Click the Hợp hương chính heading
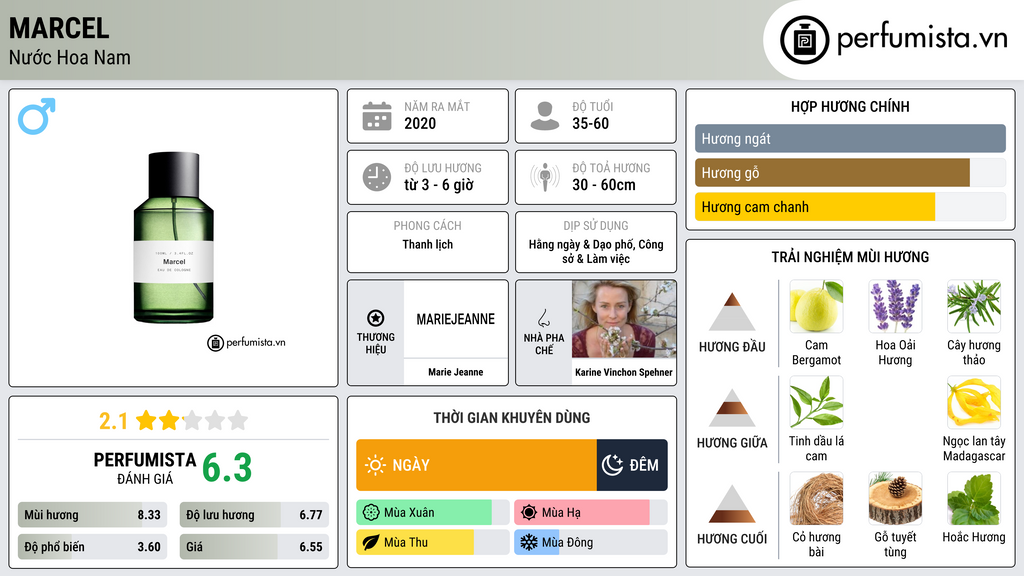This screenshot has height=576, width=1024. 850,106
